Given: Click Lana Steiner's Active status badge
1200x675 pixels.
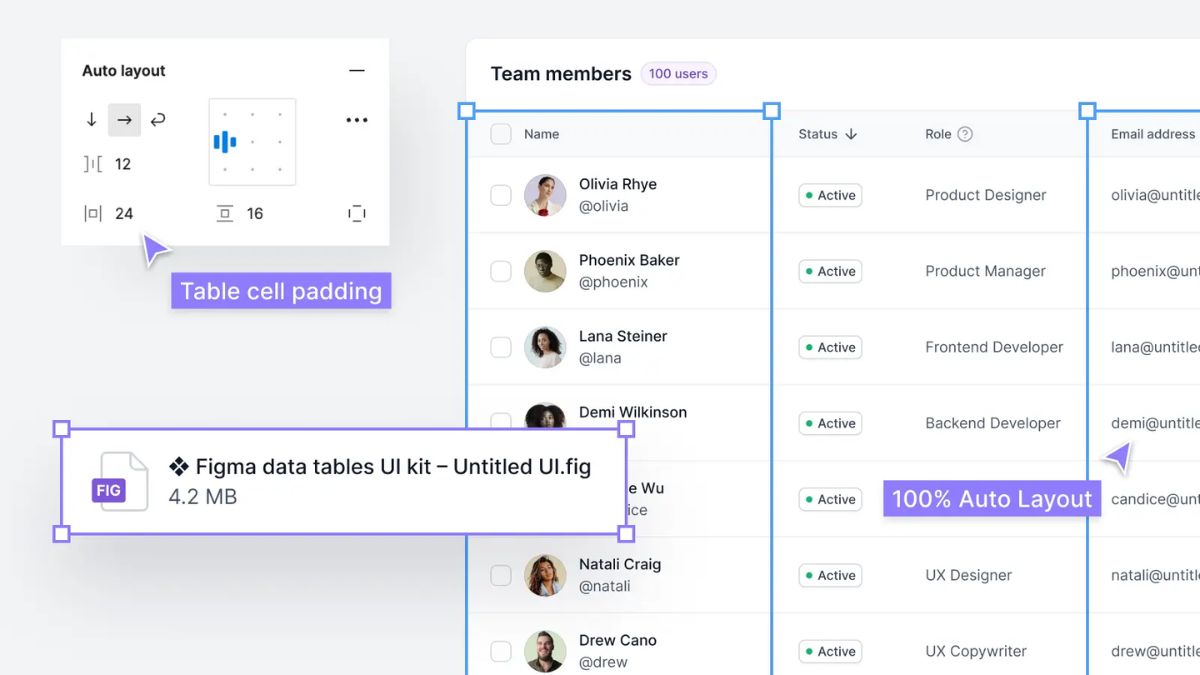Looking at the screenshot, I should (830, 347).
